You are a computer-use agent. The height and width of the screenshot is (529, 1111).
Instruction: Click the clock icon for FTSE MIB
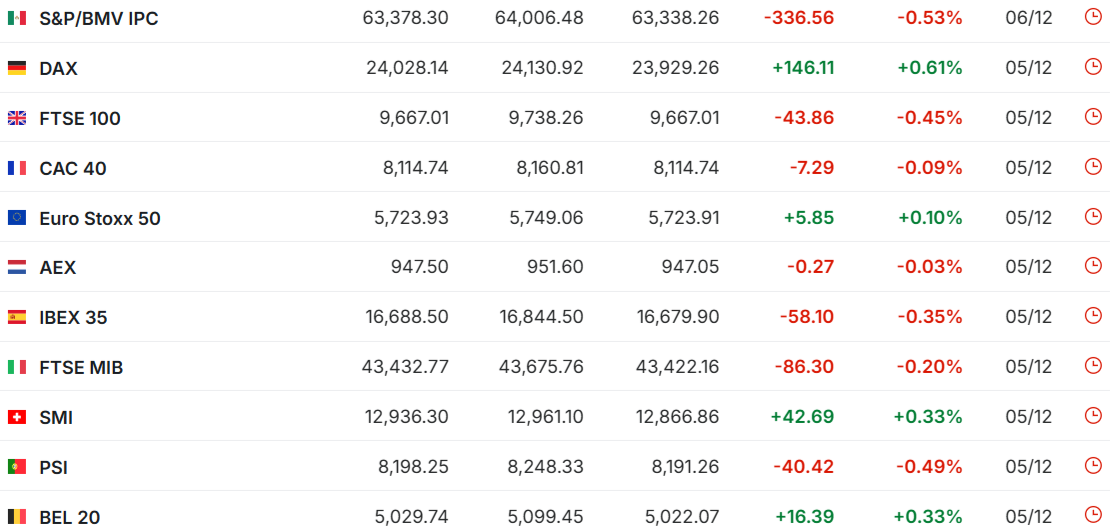[1093, 366]
